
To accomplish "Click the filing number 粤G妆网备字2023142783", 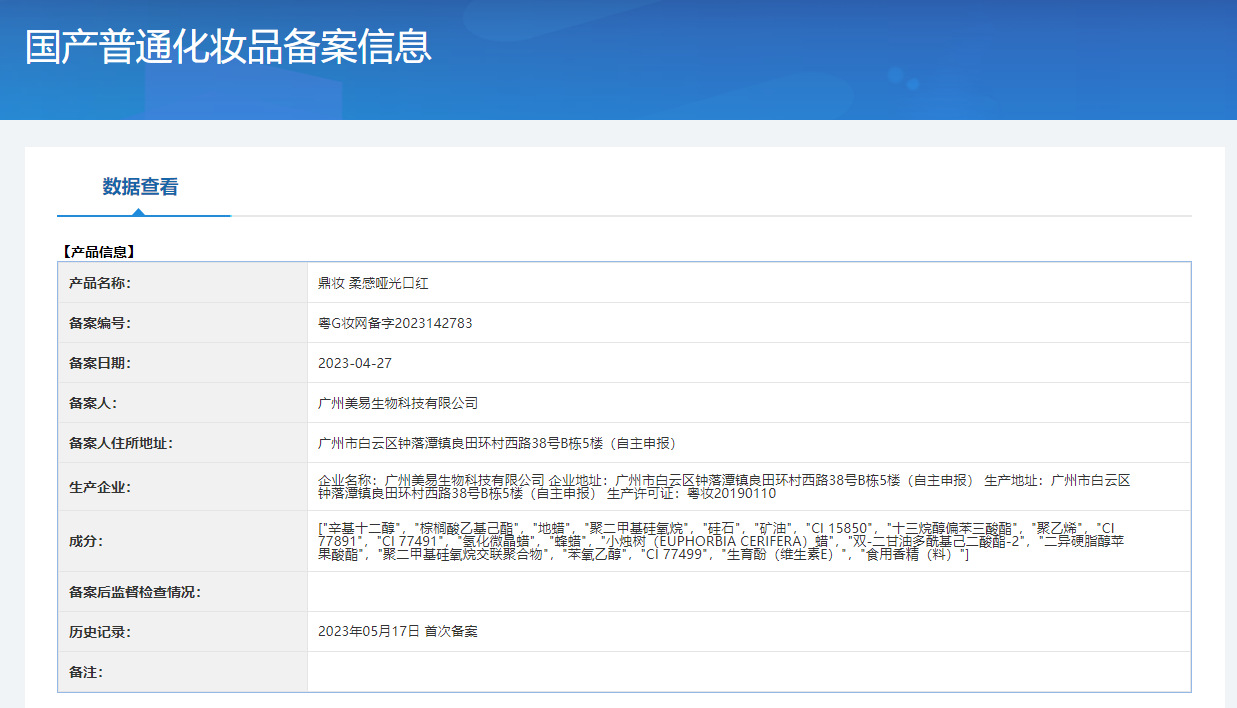I will [395, 323].
